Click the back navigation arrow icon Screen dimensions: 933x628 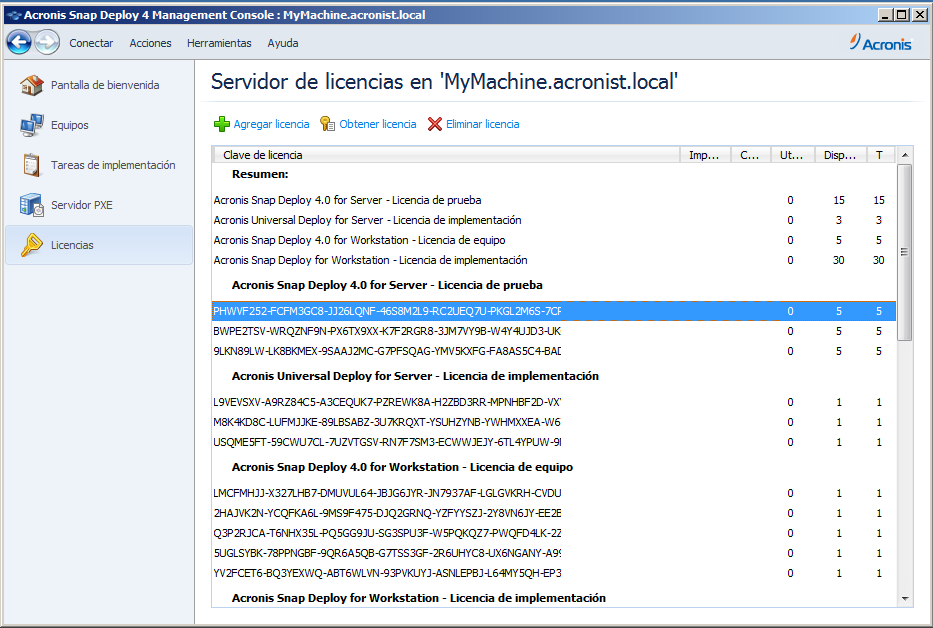pyautogui.click(x=19, y=43)
